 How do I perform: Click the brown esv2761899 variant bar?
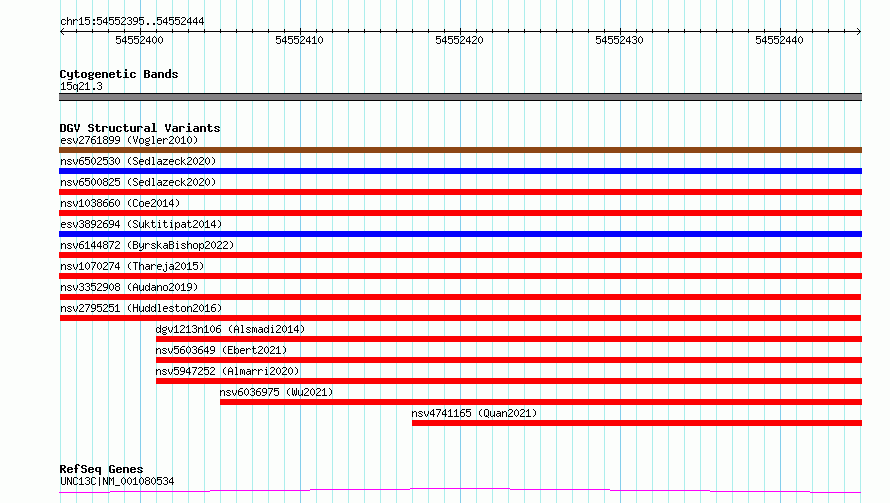[x=460, y=150]
